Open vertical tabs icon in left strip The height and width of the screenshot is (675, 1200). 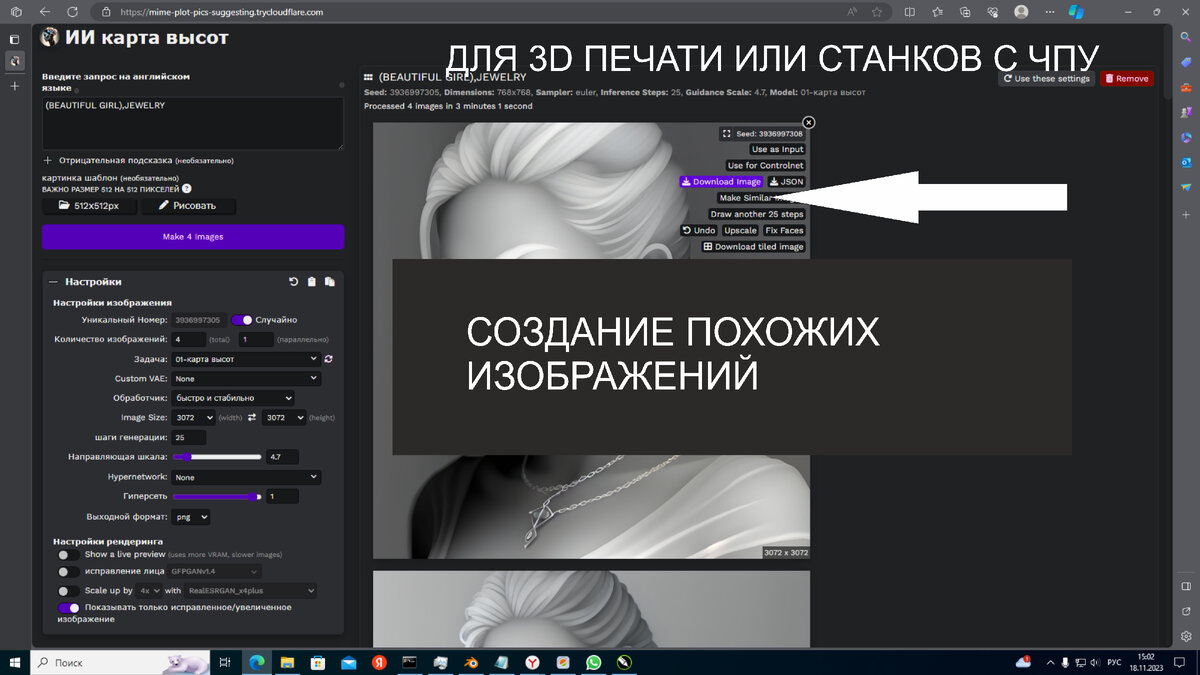[x=15, y=39]
